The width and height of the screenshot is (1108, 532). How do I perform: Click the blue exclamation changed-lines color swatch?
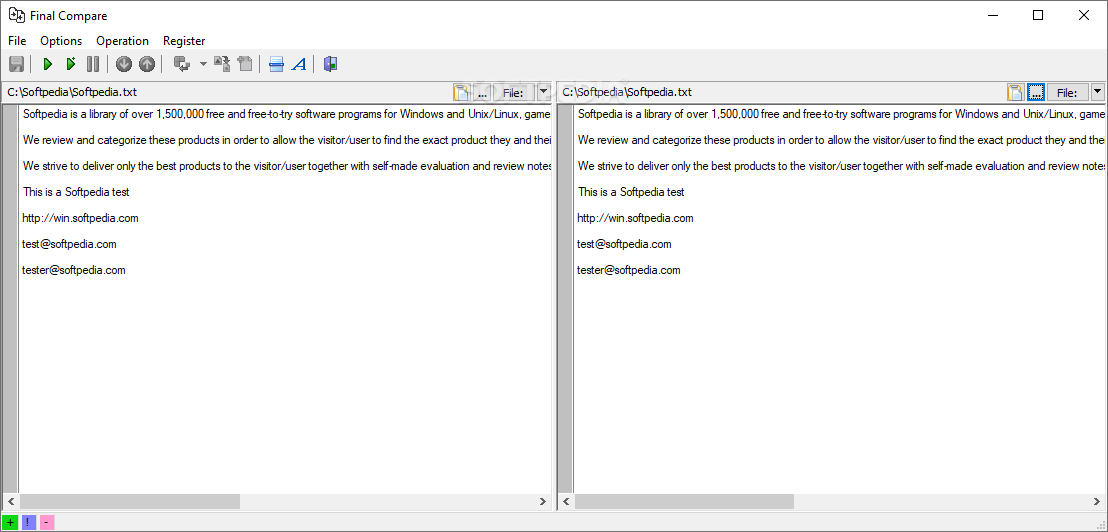28,523
